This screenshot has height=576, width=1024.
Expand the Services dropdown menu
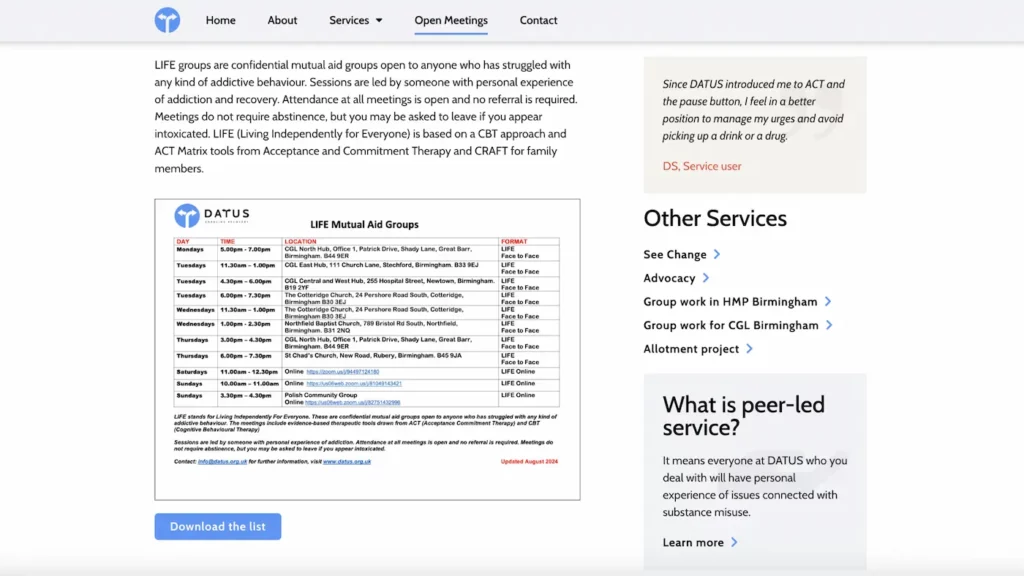pos(356,20)
